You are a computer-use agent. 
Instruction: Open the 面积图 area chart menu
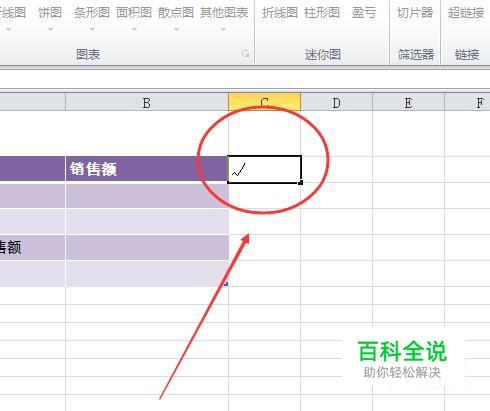(134, 13)
